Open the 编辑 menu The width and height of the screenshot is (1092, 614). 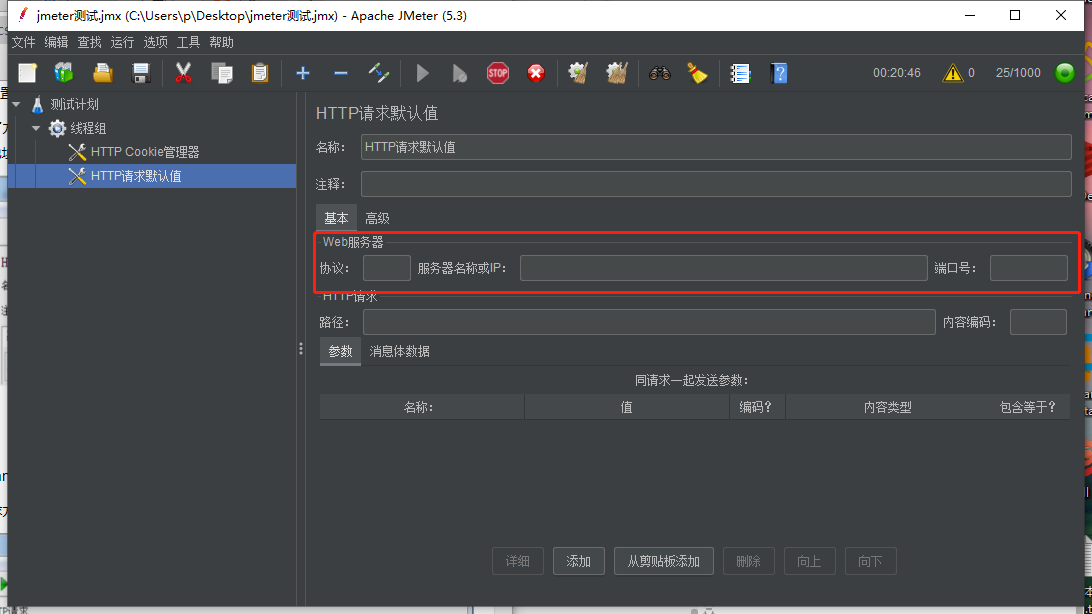[56, 42]
